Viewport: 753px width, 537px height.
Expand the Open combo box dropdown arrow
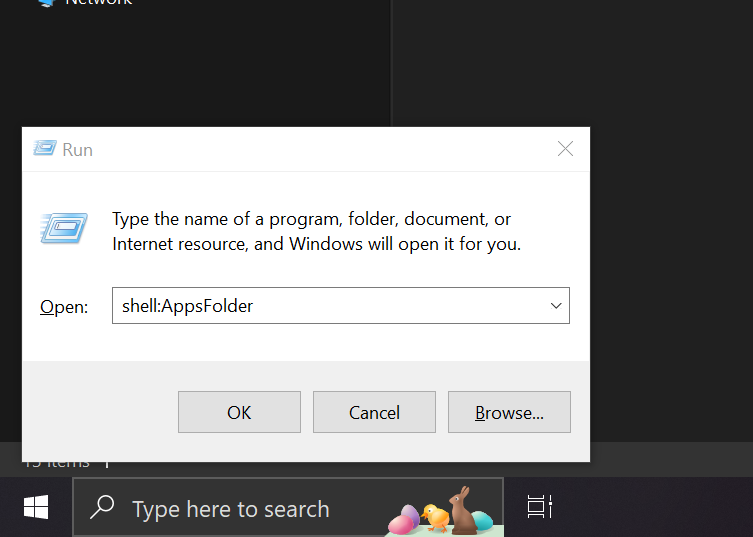click(x=556, y=306)
